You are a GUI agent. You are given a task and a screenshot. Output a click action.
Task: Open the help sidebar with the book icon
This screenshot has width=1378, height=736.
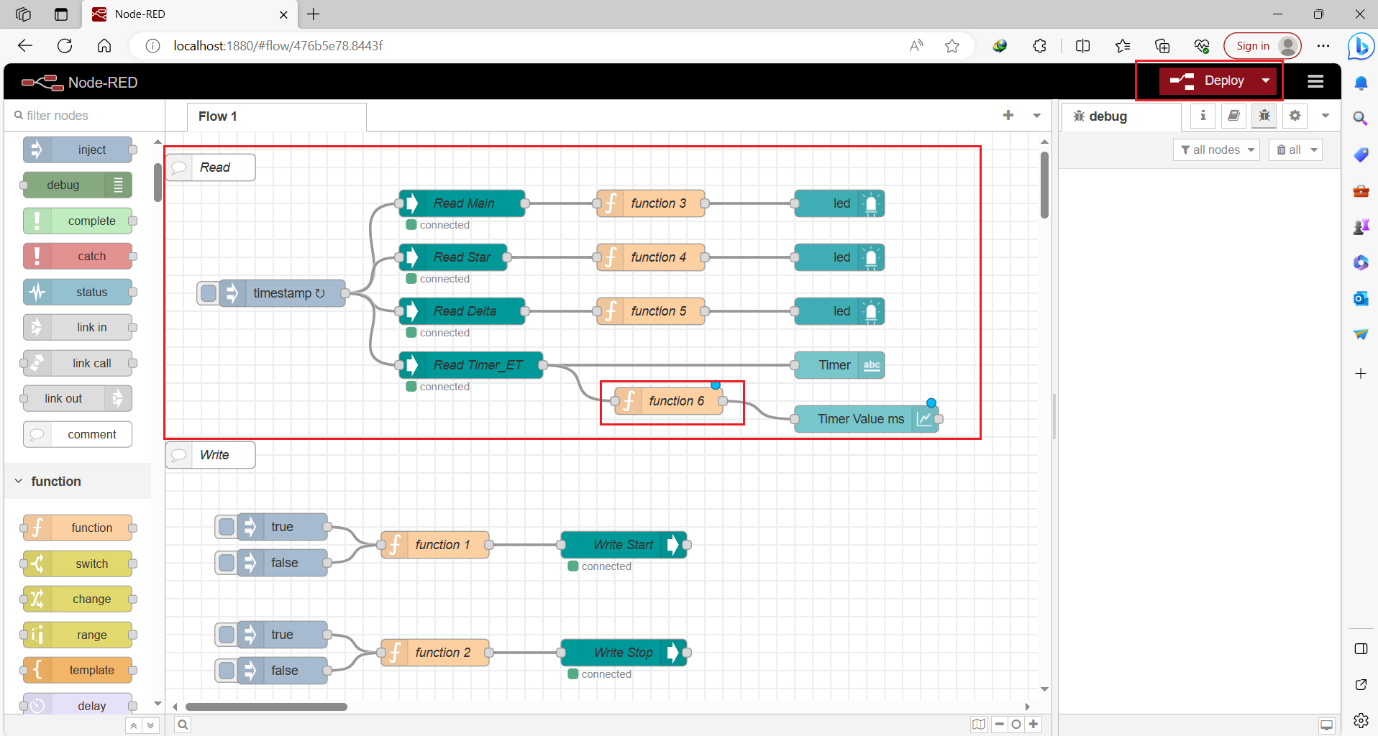(1233, 116)
